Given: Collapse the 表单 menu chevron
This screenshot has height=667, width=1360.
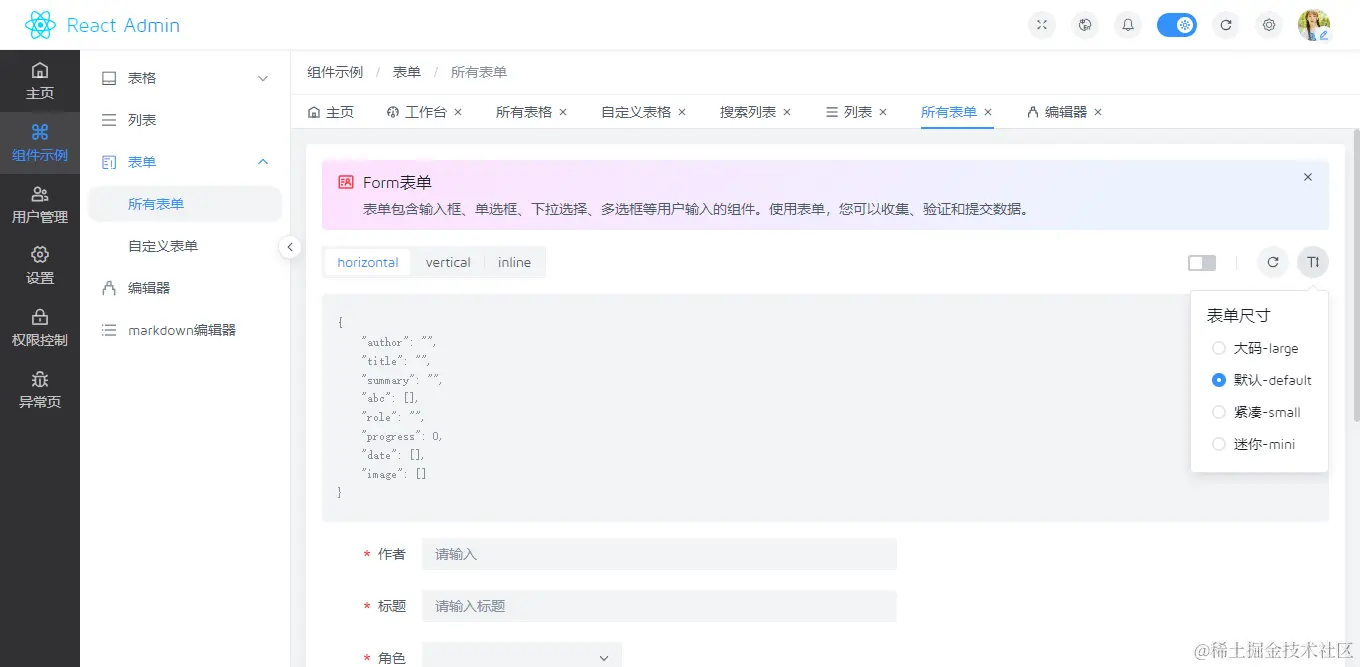Looking at the screenshot, I should coord(262,161).
